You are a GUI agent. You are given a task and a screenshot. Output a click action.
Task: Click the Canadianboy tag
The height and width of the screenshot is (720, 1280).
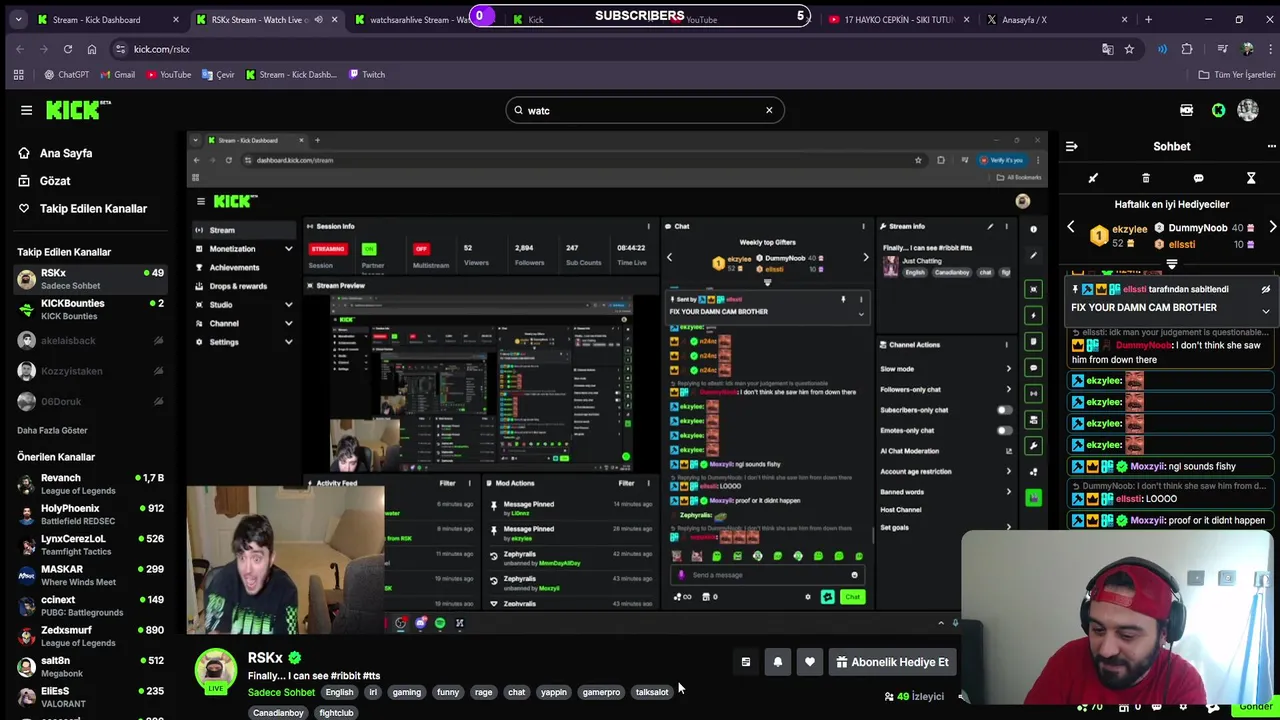click(278, 713)
